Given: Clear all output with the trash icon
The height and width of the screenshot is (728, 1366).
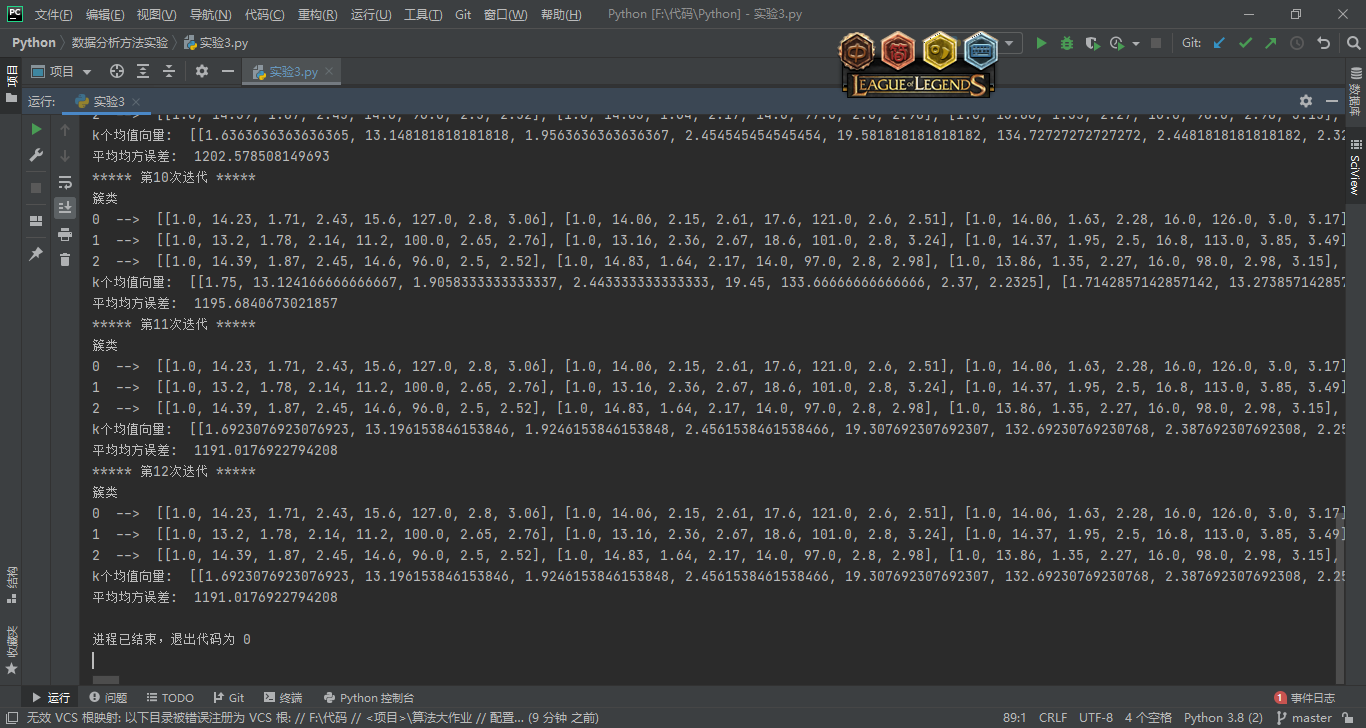Looking at the screenshot, I should tap(65, 259).
